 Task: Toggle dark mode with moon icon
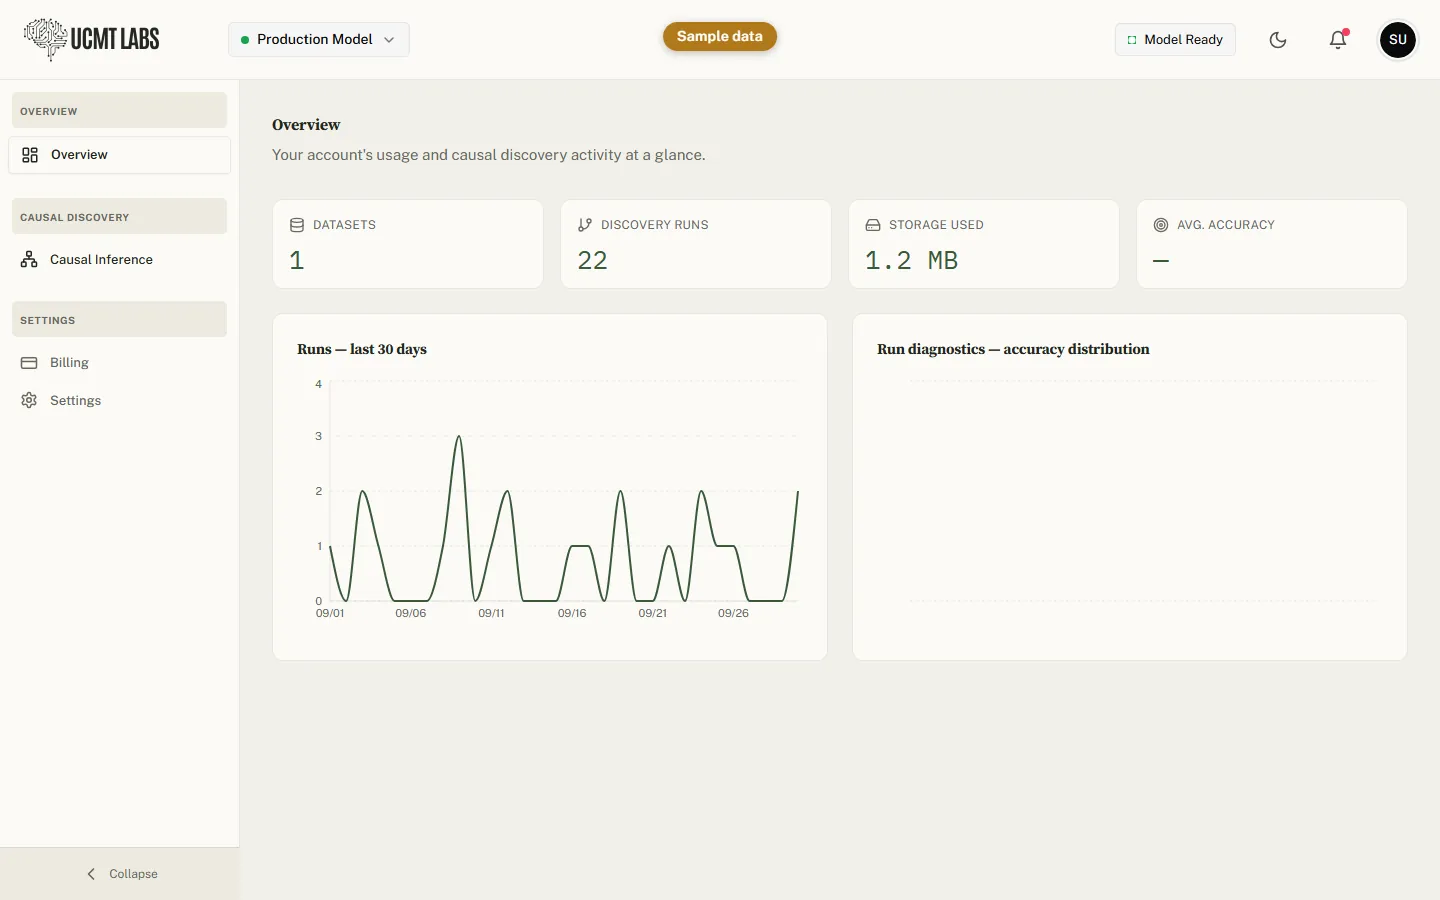coord(1278,40)
